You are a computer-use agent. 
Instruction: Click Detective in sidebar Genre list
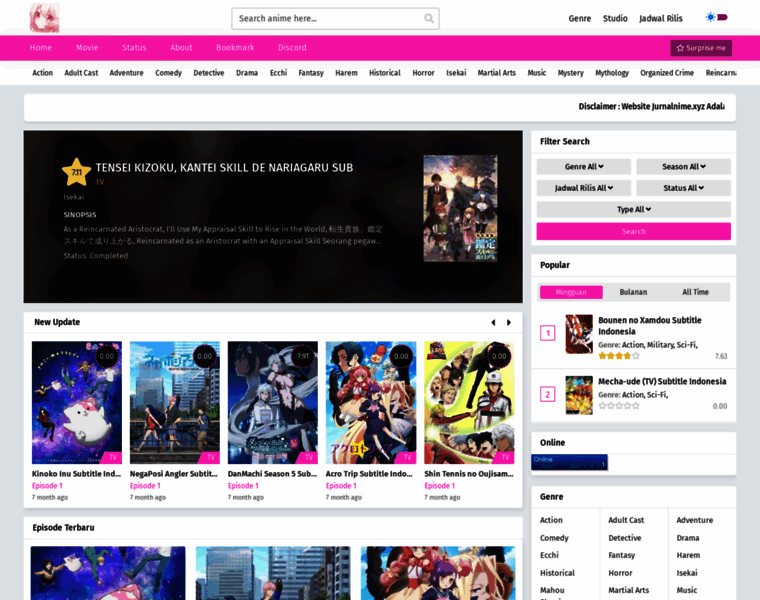pyautogui.click(x=625, y=538)
